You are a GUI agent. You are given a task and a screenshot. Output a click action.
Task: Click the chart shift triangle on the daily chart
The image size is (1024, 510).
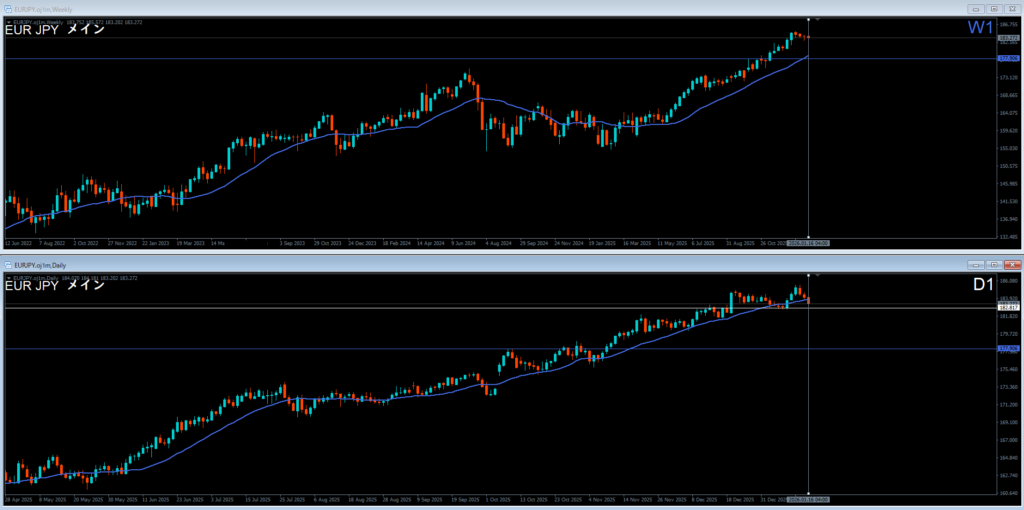tap(819, 275)
